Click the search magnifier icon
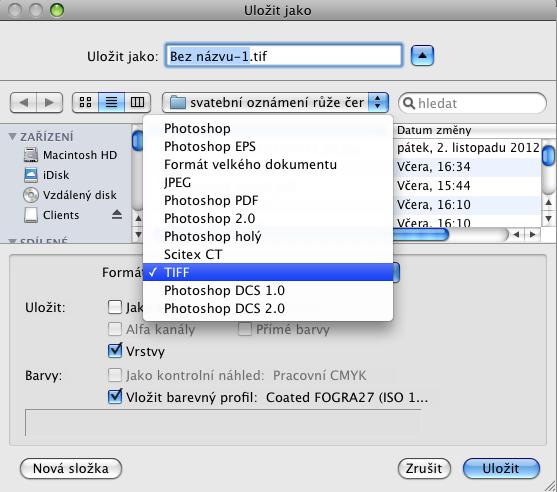This screenshot has width=557, height=492. point(409,103)
